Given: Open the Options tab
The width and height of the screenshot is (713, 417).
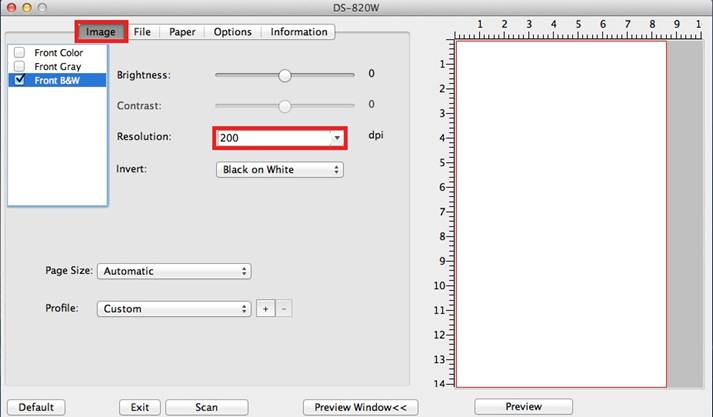Looking at the screenshot, I should pyautogui.click(x=232, y=32).
